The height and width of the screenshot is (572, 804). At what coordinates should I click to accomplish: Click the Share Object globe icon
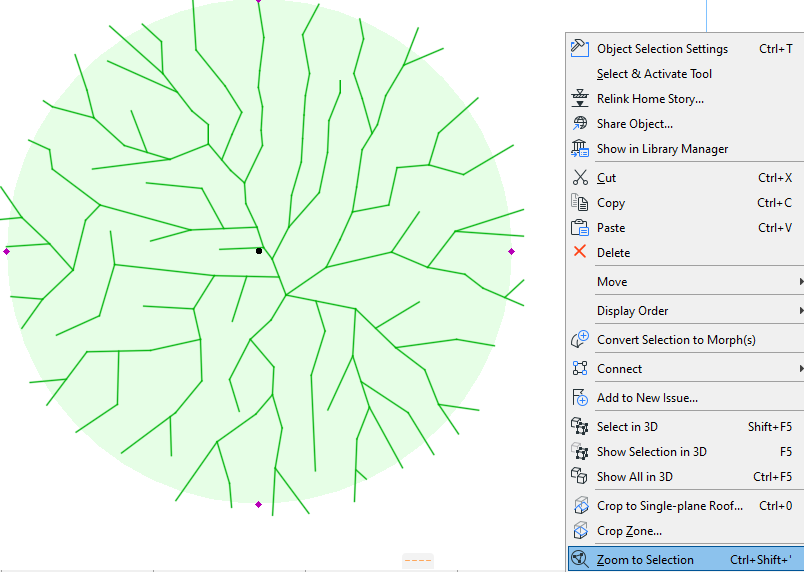click(x=580, y=124)
